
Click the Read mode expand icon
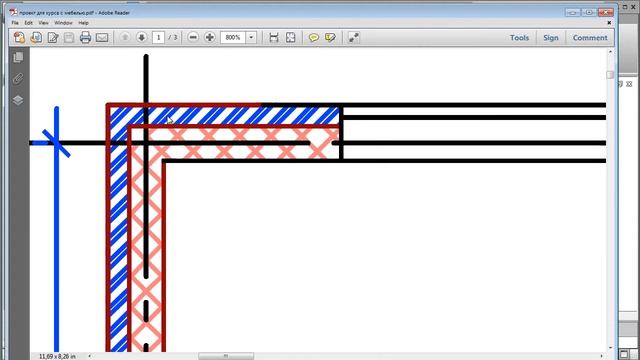tap(353, 38)
